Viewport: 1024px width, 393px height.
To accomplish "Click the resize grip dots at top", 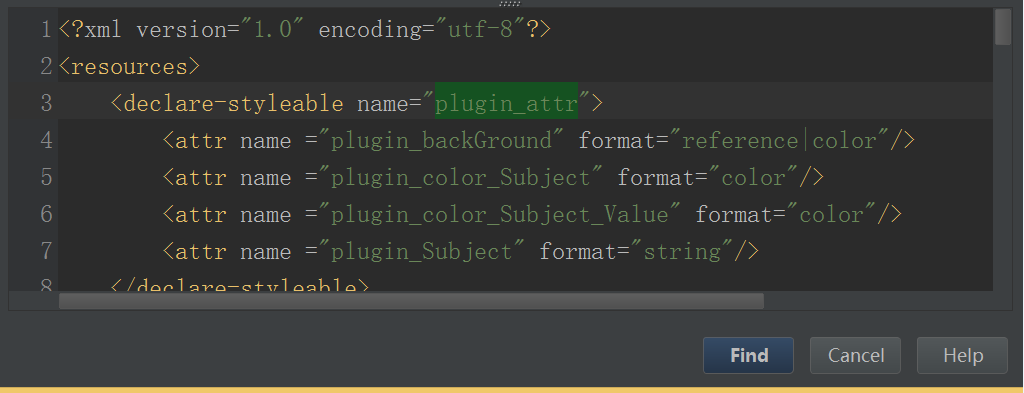I will [510, 4].
